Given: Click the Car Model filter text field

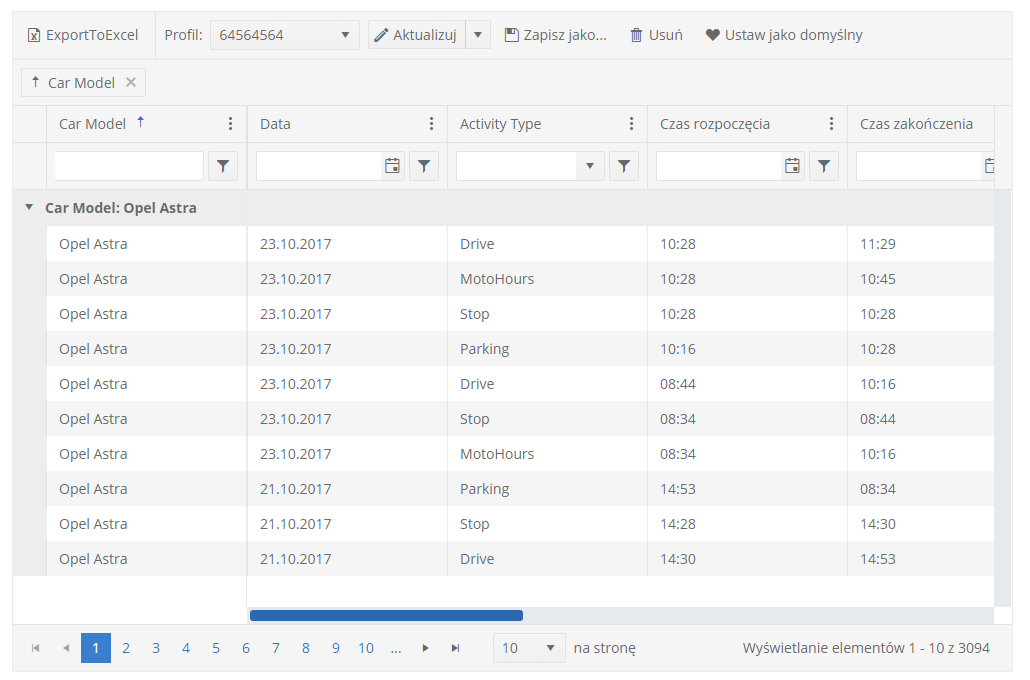Looking at the screenshot, I should [x=129, y=166].
